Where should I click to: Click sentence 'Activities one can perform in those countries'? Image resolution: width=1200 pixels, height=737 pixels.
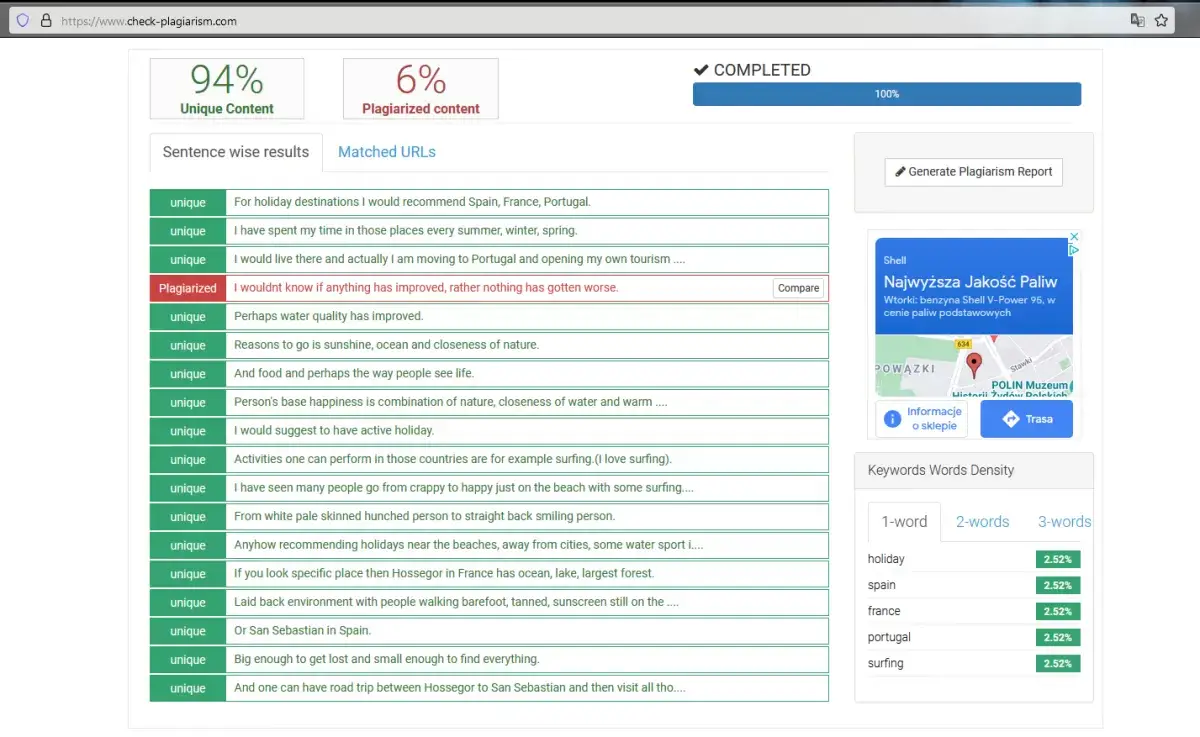pyautogui.click(x=453, y=460)
